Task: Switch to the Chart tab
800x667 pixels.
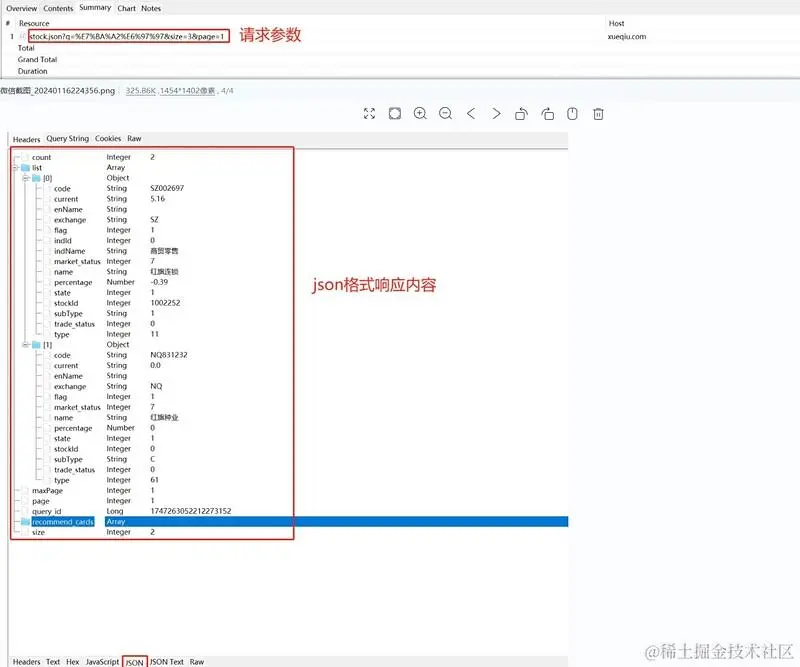Action: point(127,8)
